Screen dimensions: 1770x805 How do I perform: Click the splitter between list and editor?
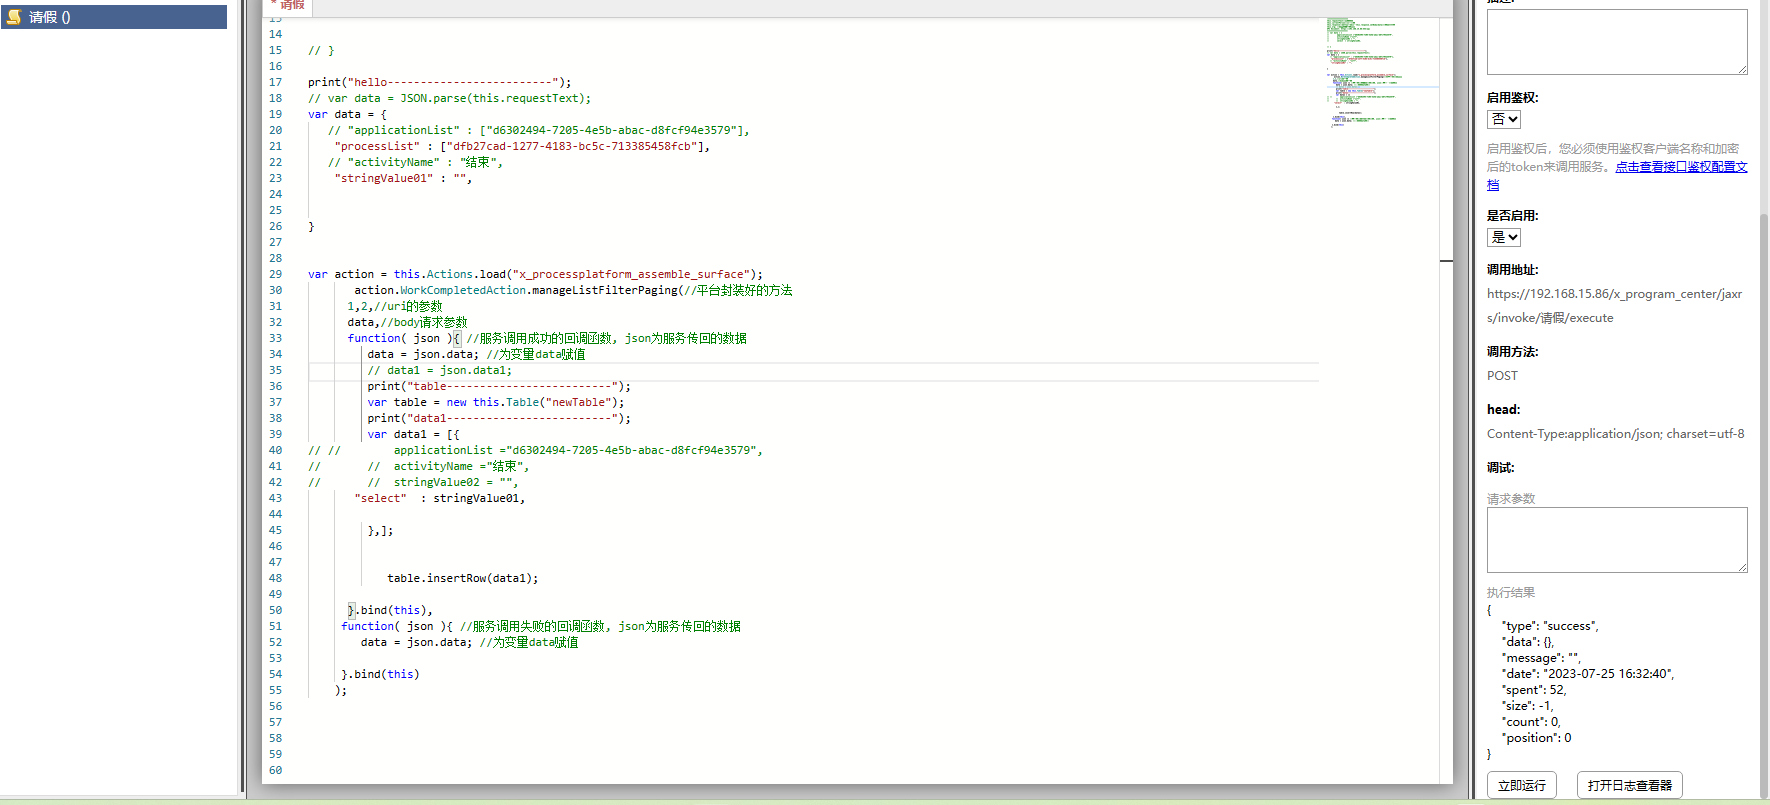pyautogui.click(x=243, y=400)
